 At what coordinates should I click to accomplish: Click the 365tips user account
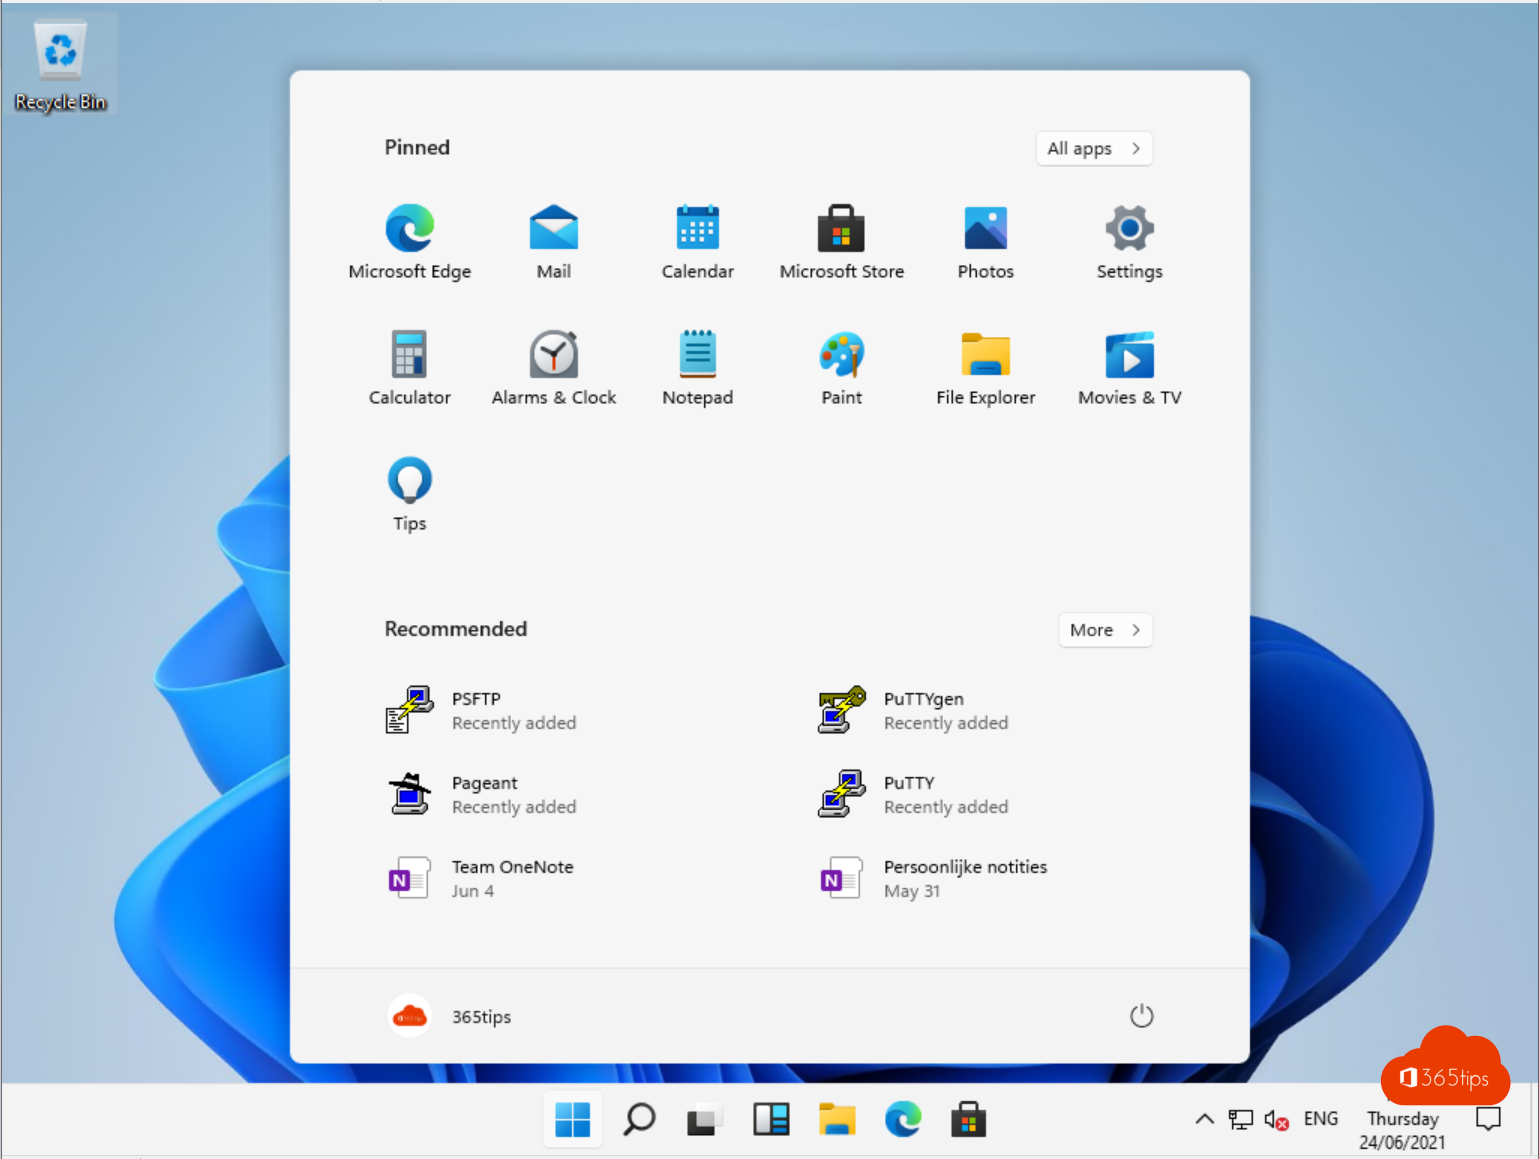point(448,1016)
